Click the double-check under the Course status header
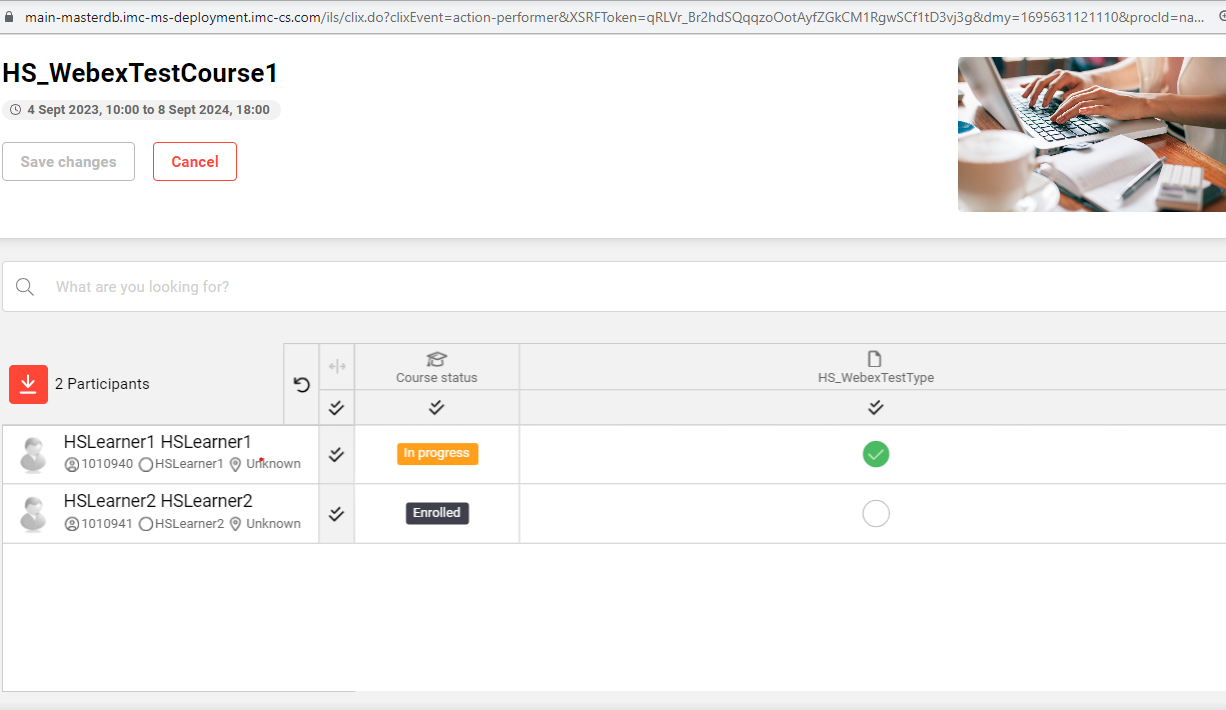 tap(436, 407)
